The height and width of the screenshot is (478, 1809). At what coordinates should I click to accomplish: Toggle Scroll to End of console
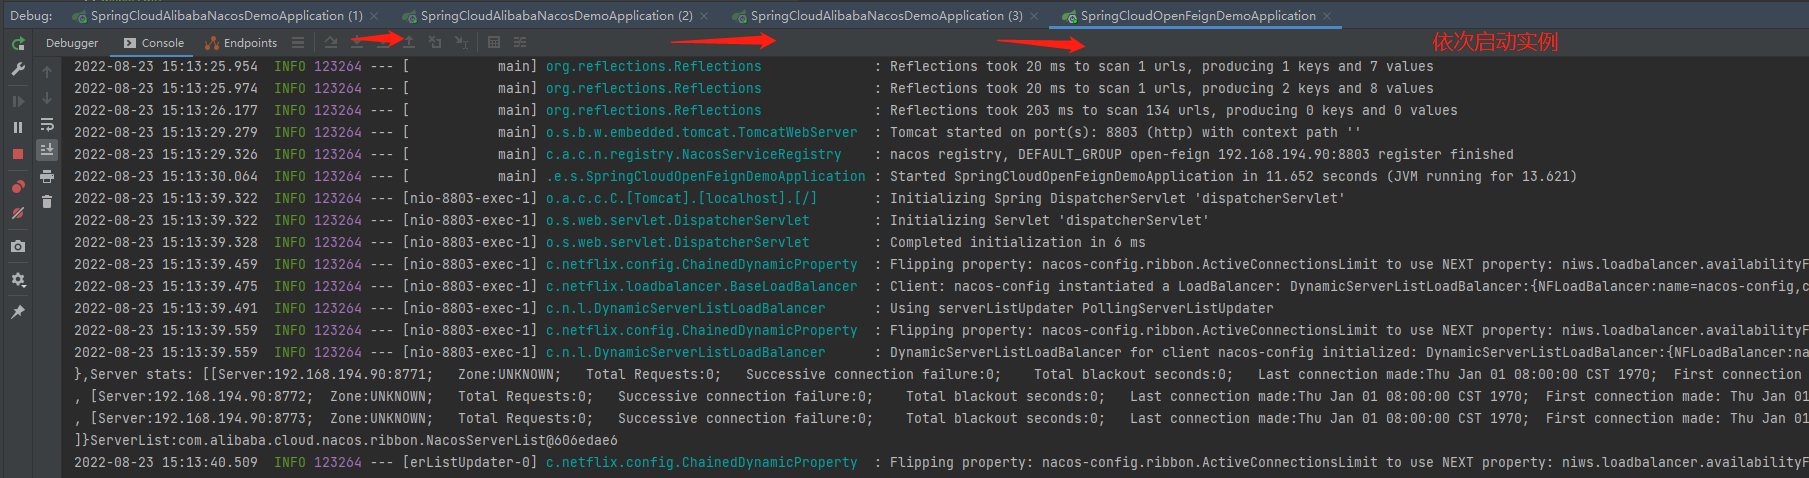(47, 149)
